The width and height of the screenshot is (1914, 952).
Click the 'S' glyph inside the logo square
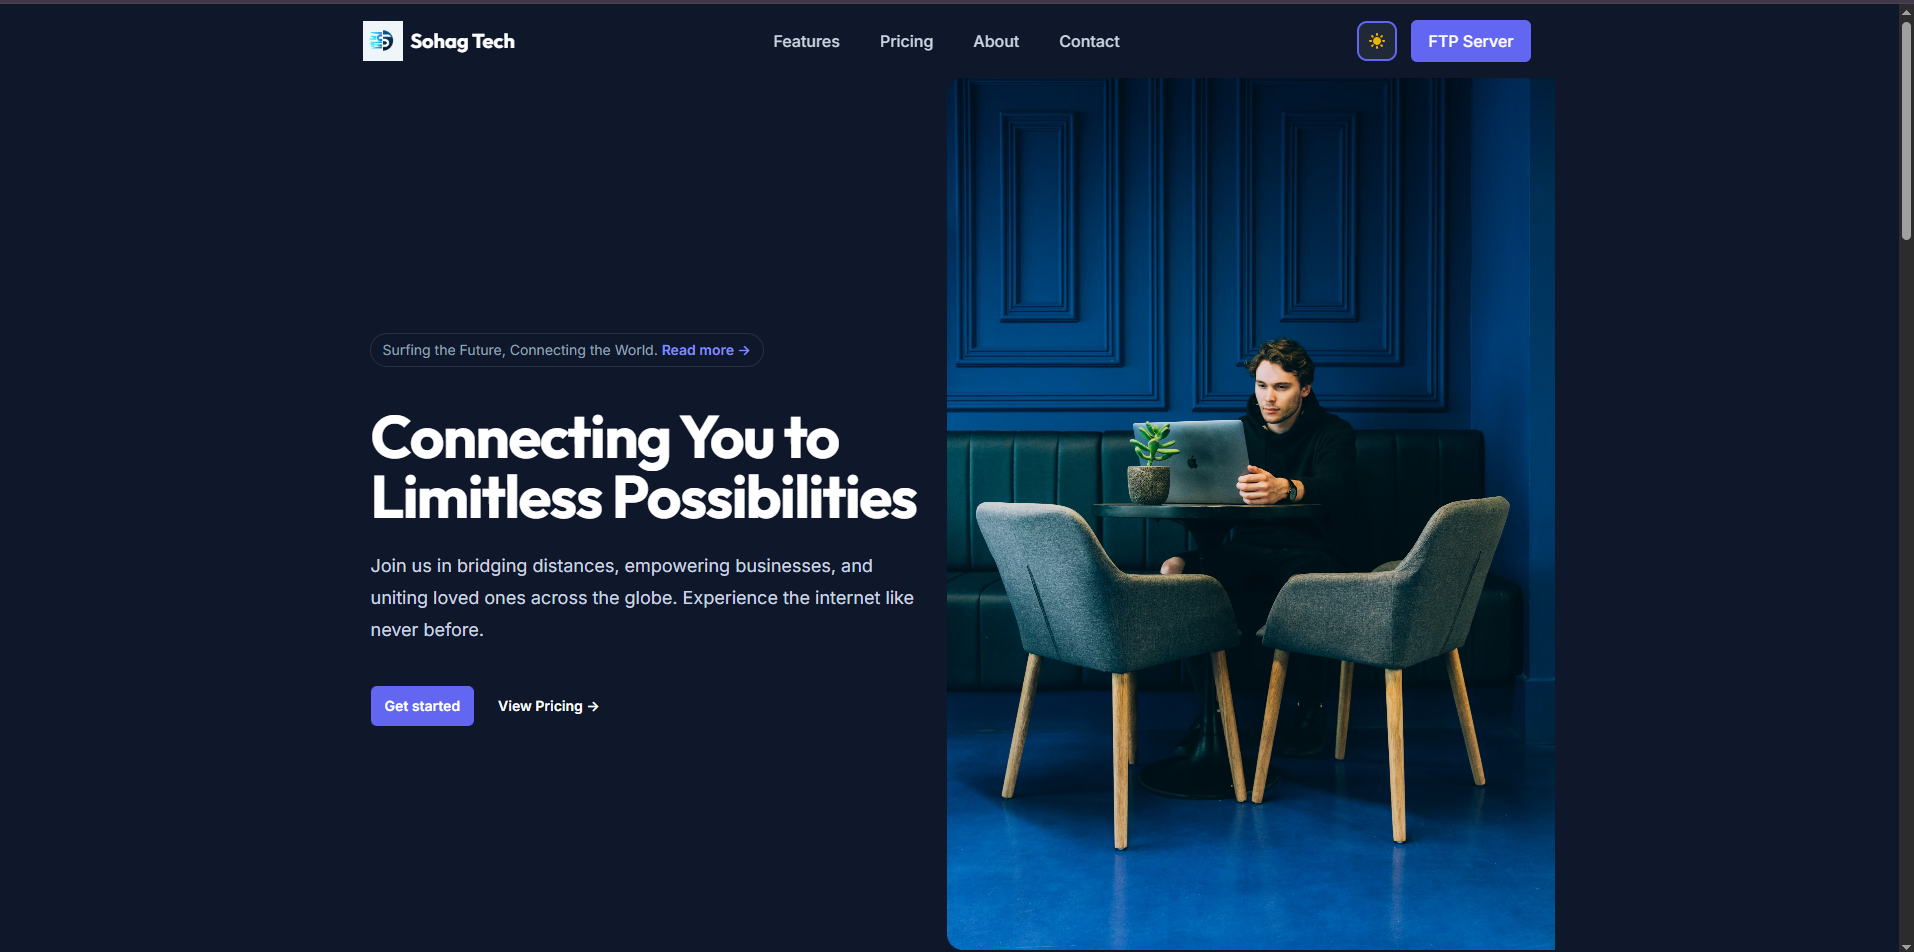coord(382,41)
